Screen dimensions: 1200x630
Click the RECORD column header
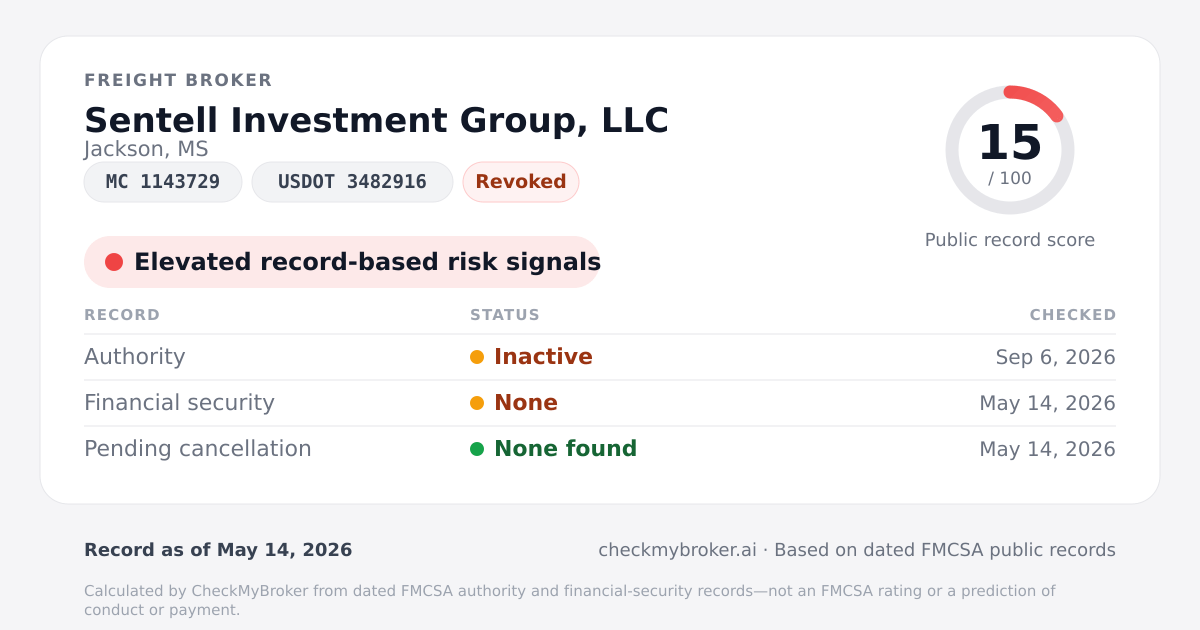[122, 315]
